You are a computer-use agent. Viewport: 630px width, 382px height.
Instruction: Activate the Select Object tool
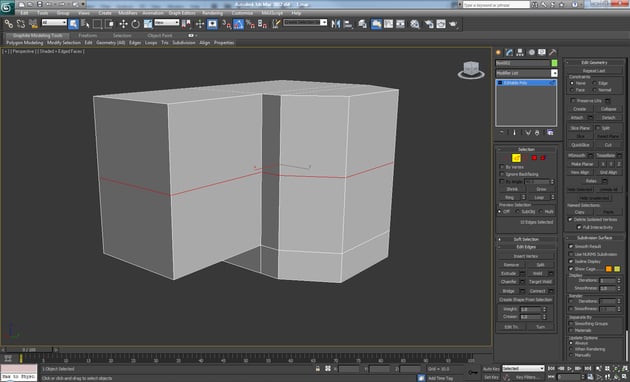pyautogui.click(x=73, y=24)
